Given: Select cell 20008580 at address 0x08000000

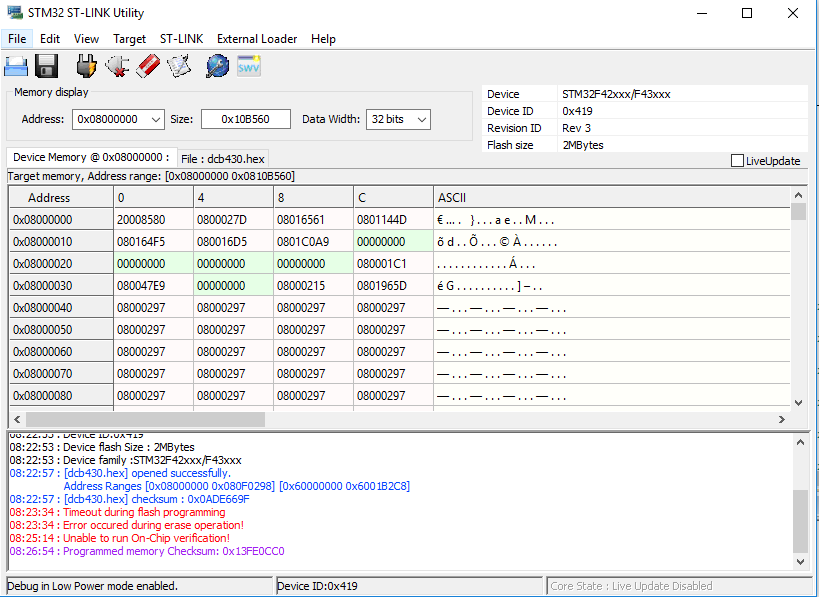Looking at the screenshot, I should pos(154,220).
